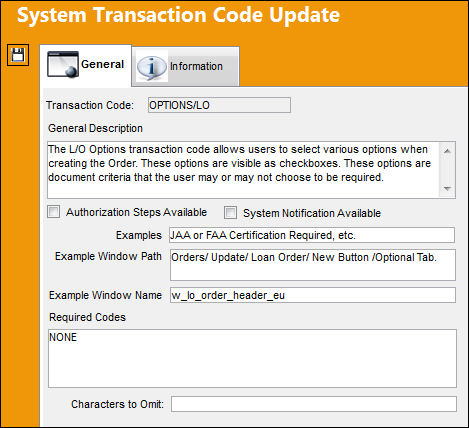Click the 'Required Codes' label
The width and height of the screenshot is (469, 428).
point(87,317)
